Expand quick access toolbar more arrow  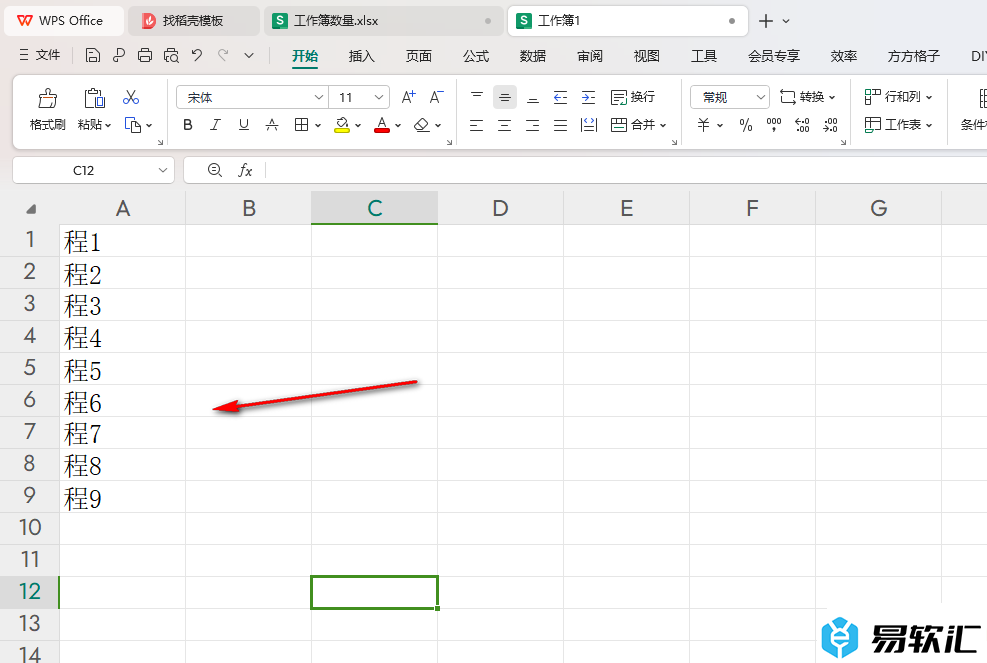click(249, 55)
